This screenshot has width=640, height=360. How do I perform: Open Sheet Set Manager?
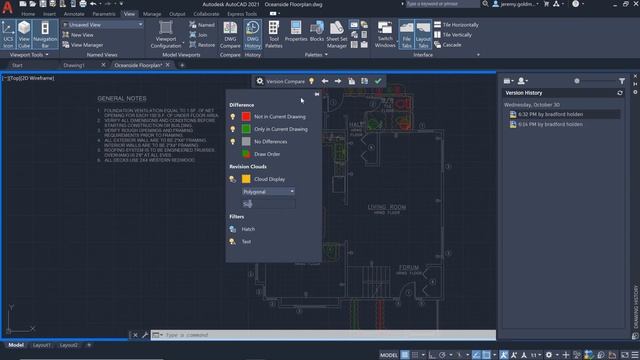337,34
